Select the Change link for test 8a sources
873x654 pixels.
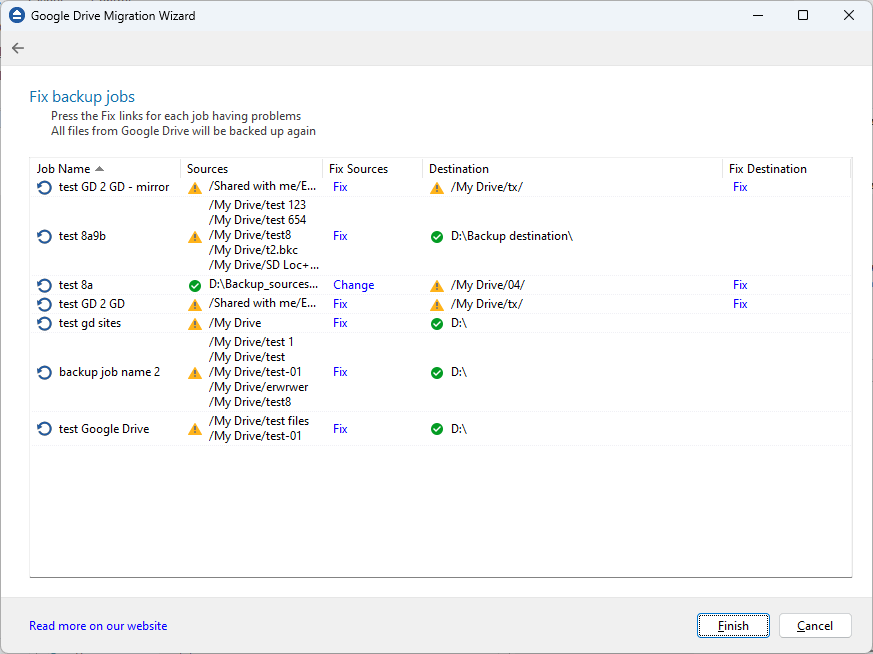[353, 284]
